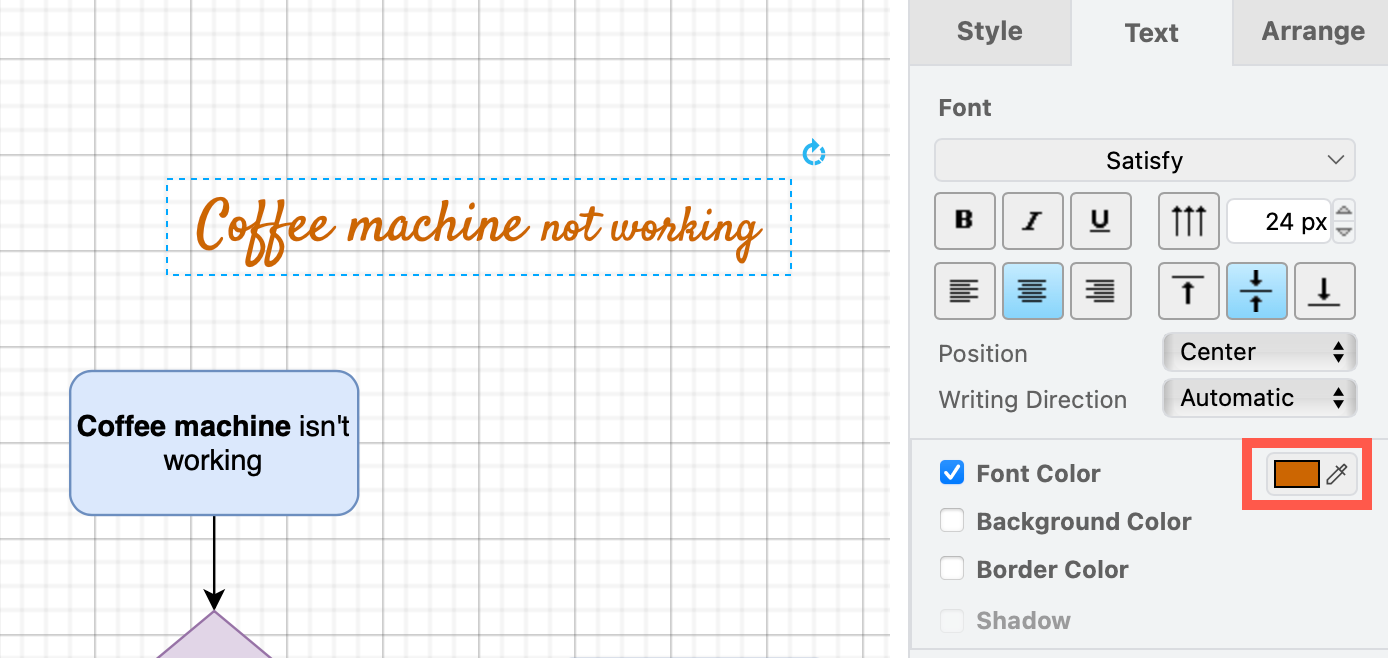Viewport: 1388px width, 658px height.
Task: Switch to the Style tab
Action: pos(989,31)
